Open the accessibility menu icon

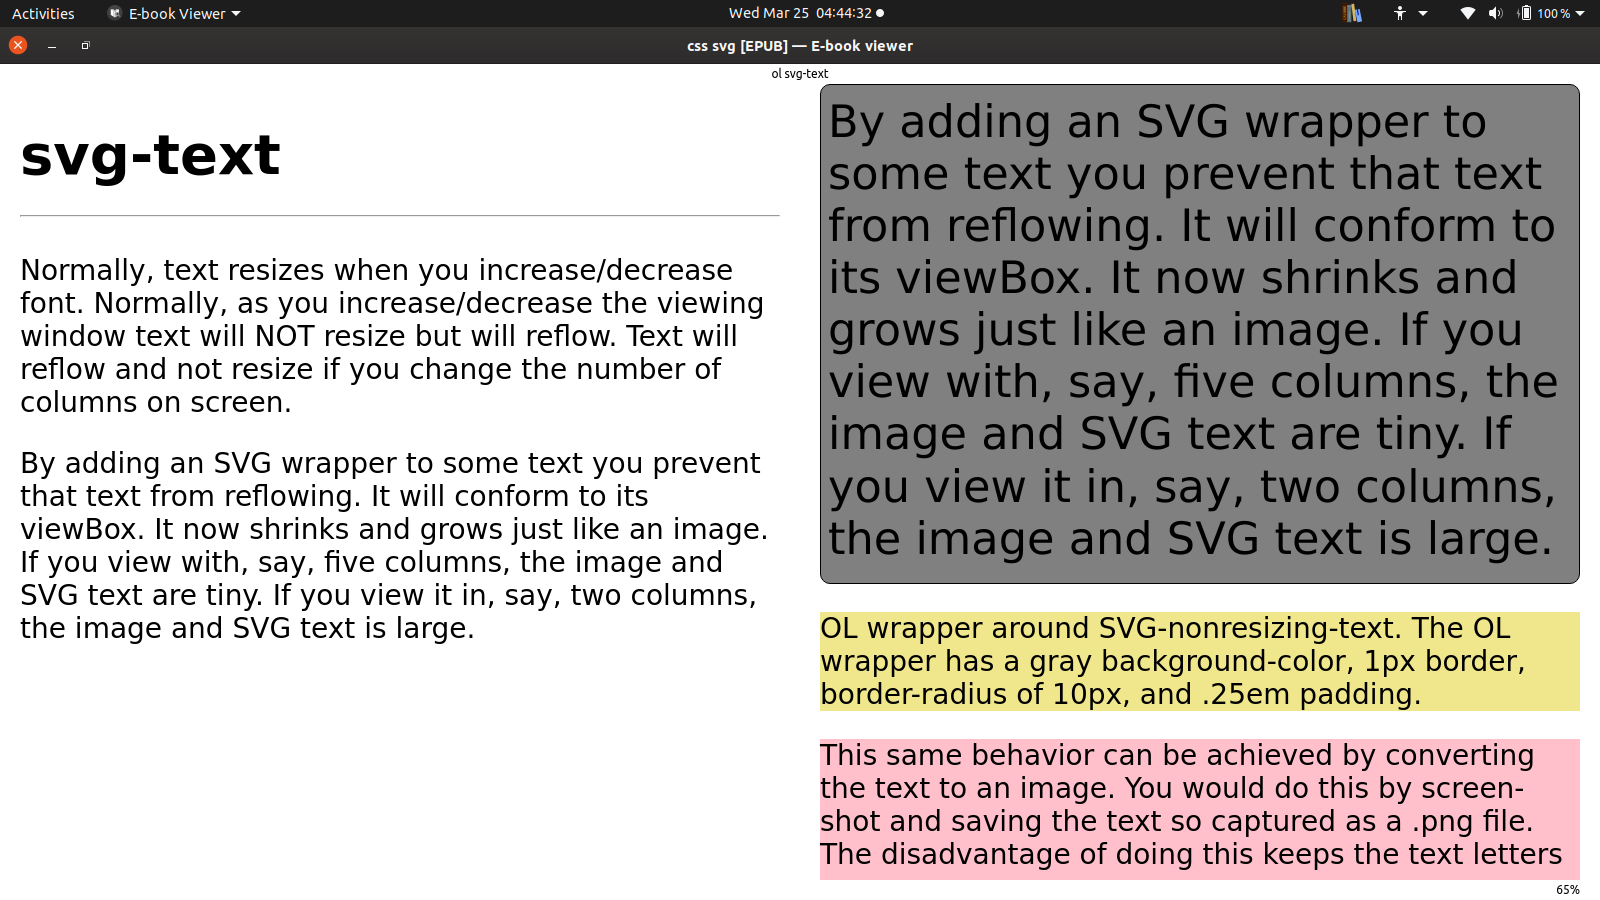click(x=1400, y=13)
